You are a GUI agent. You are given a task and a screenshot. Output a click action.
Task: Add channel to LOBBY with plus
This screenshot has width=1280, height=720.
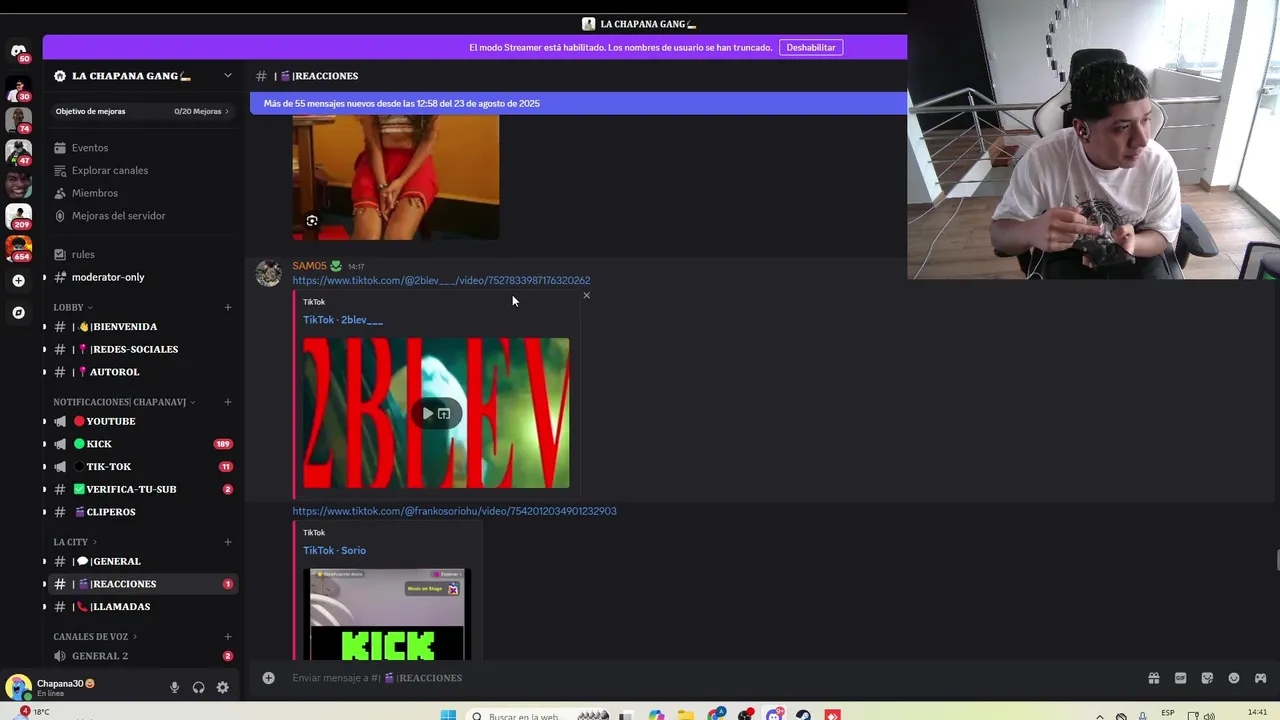point(228,307)
